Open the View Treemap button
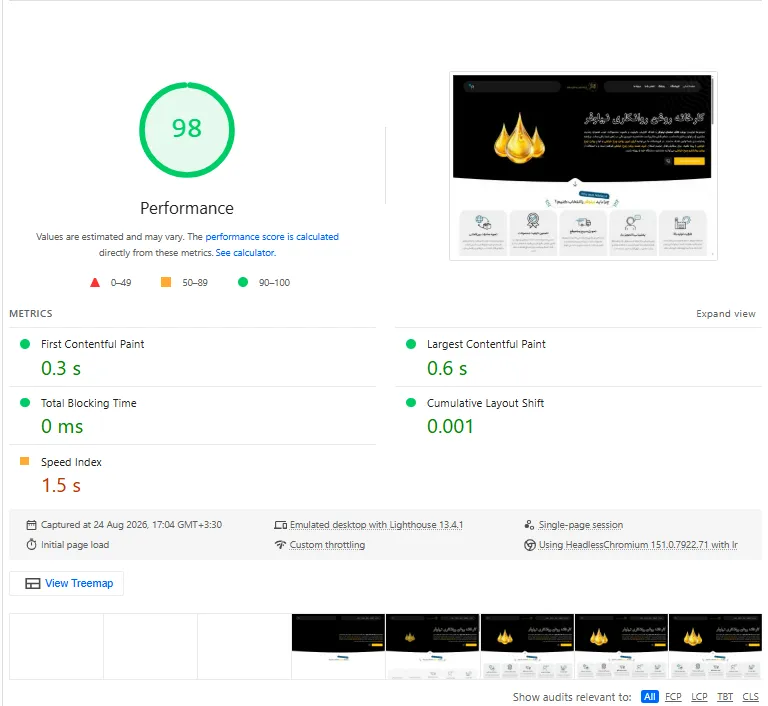 (x=67, y=584)
